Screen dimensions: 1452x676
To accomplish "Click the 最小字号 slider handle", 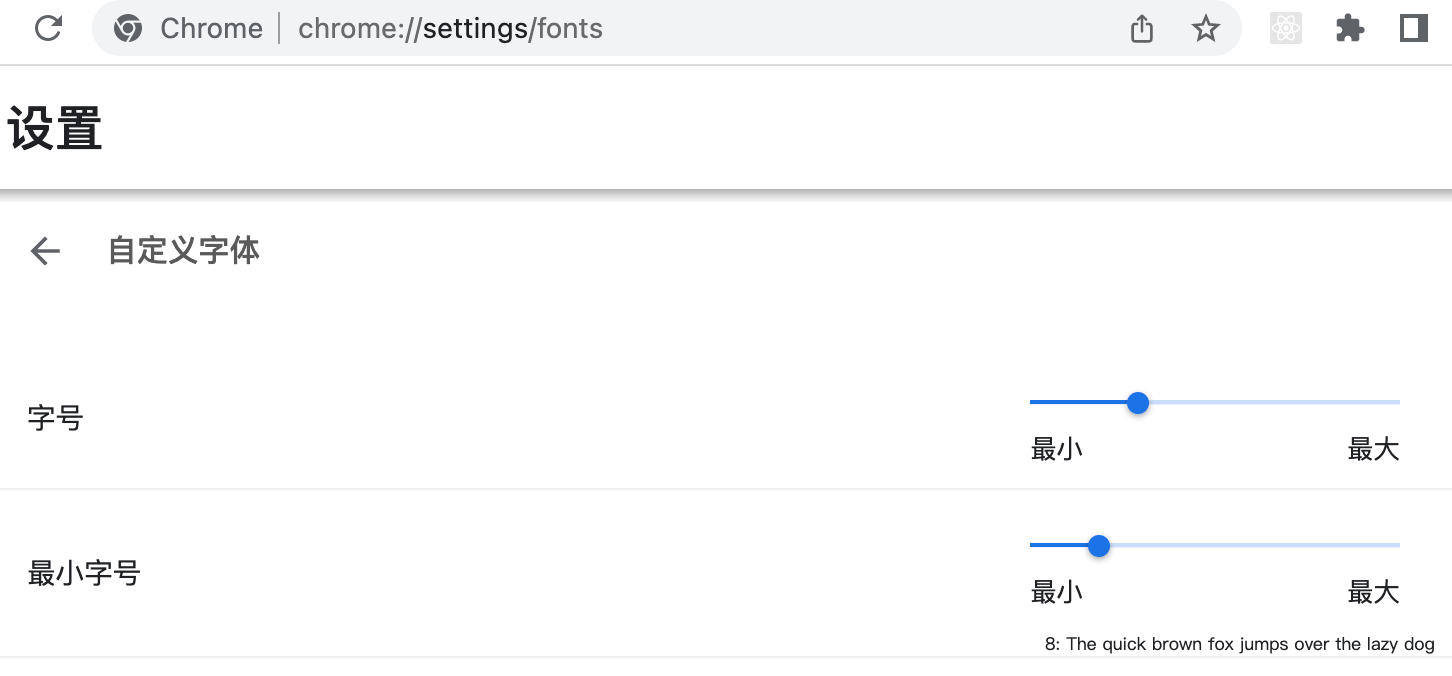I will coord(1098,546).
